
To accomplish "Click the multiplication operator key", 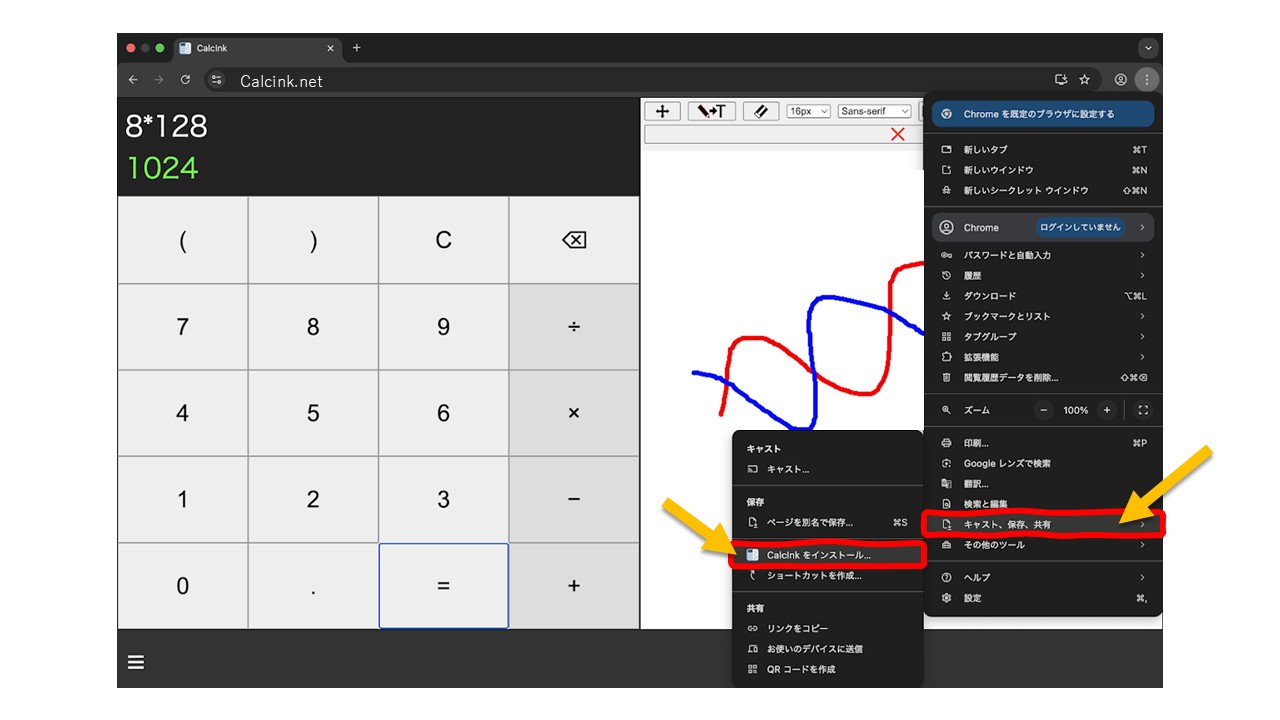I will (x=574, y=413).
